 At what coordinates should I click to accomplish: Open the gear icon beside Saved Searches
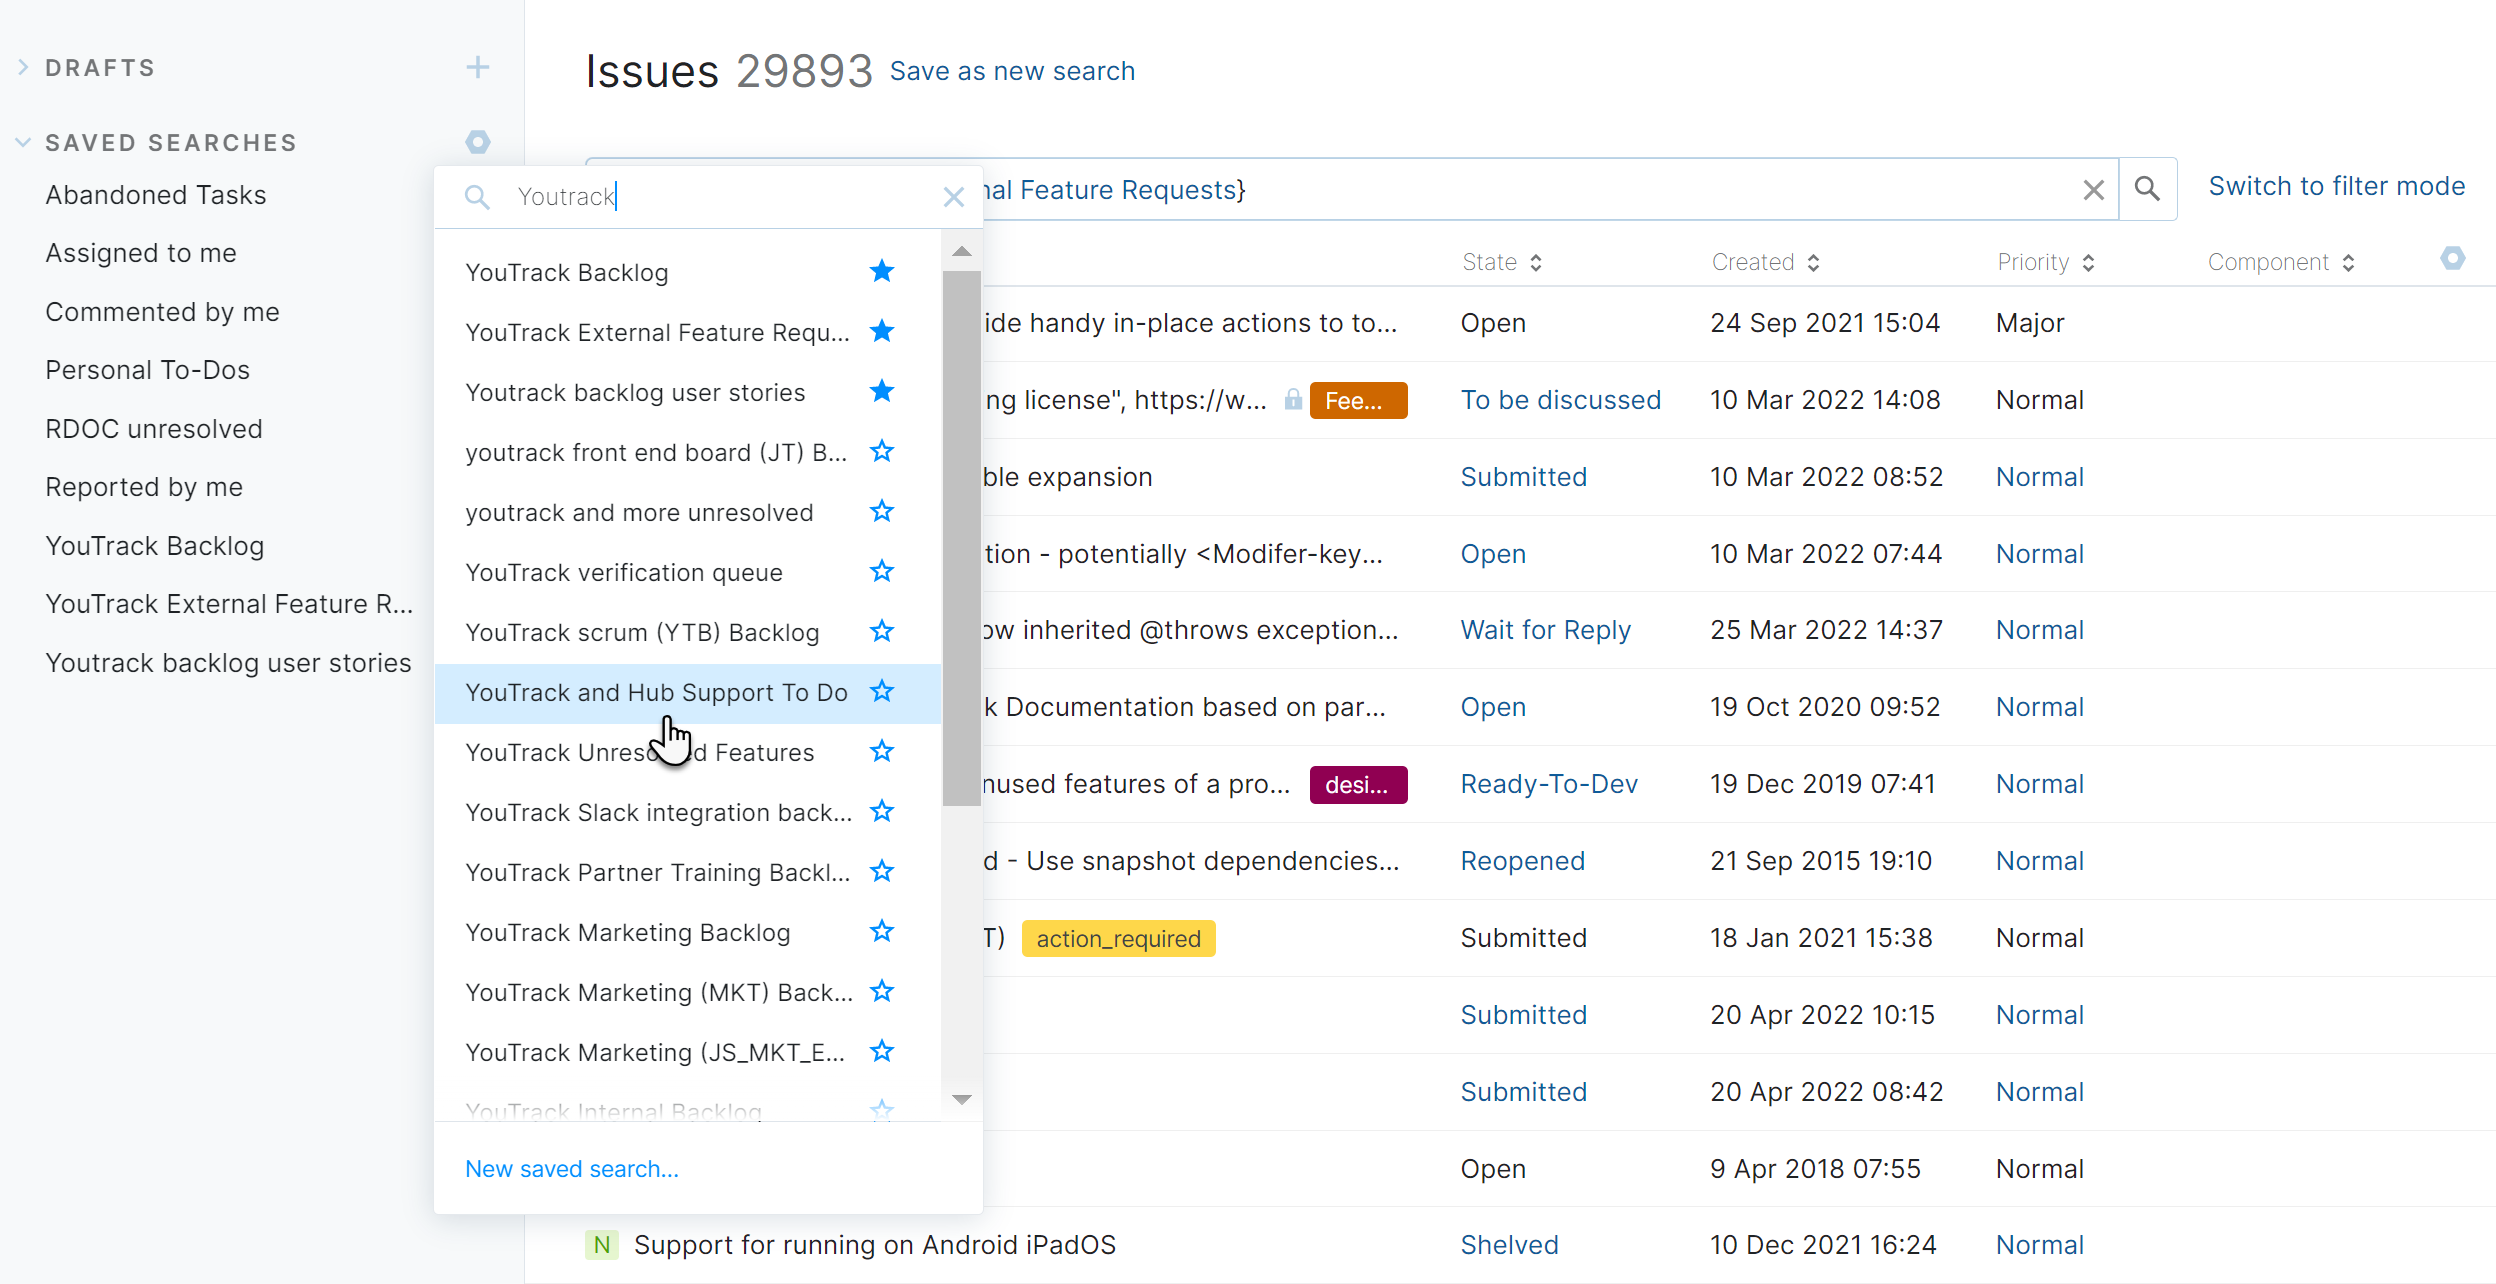478,142
